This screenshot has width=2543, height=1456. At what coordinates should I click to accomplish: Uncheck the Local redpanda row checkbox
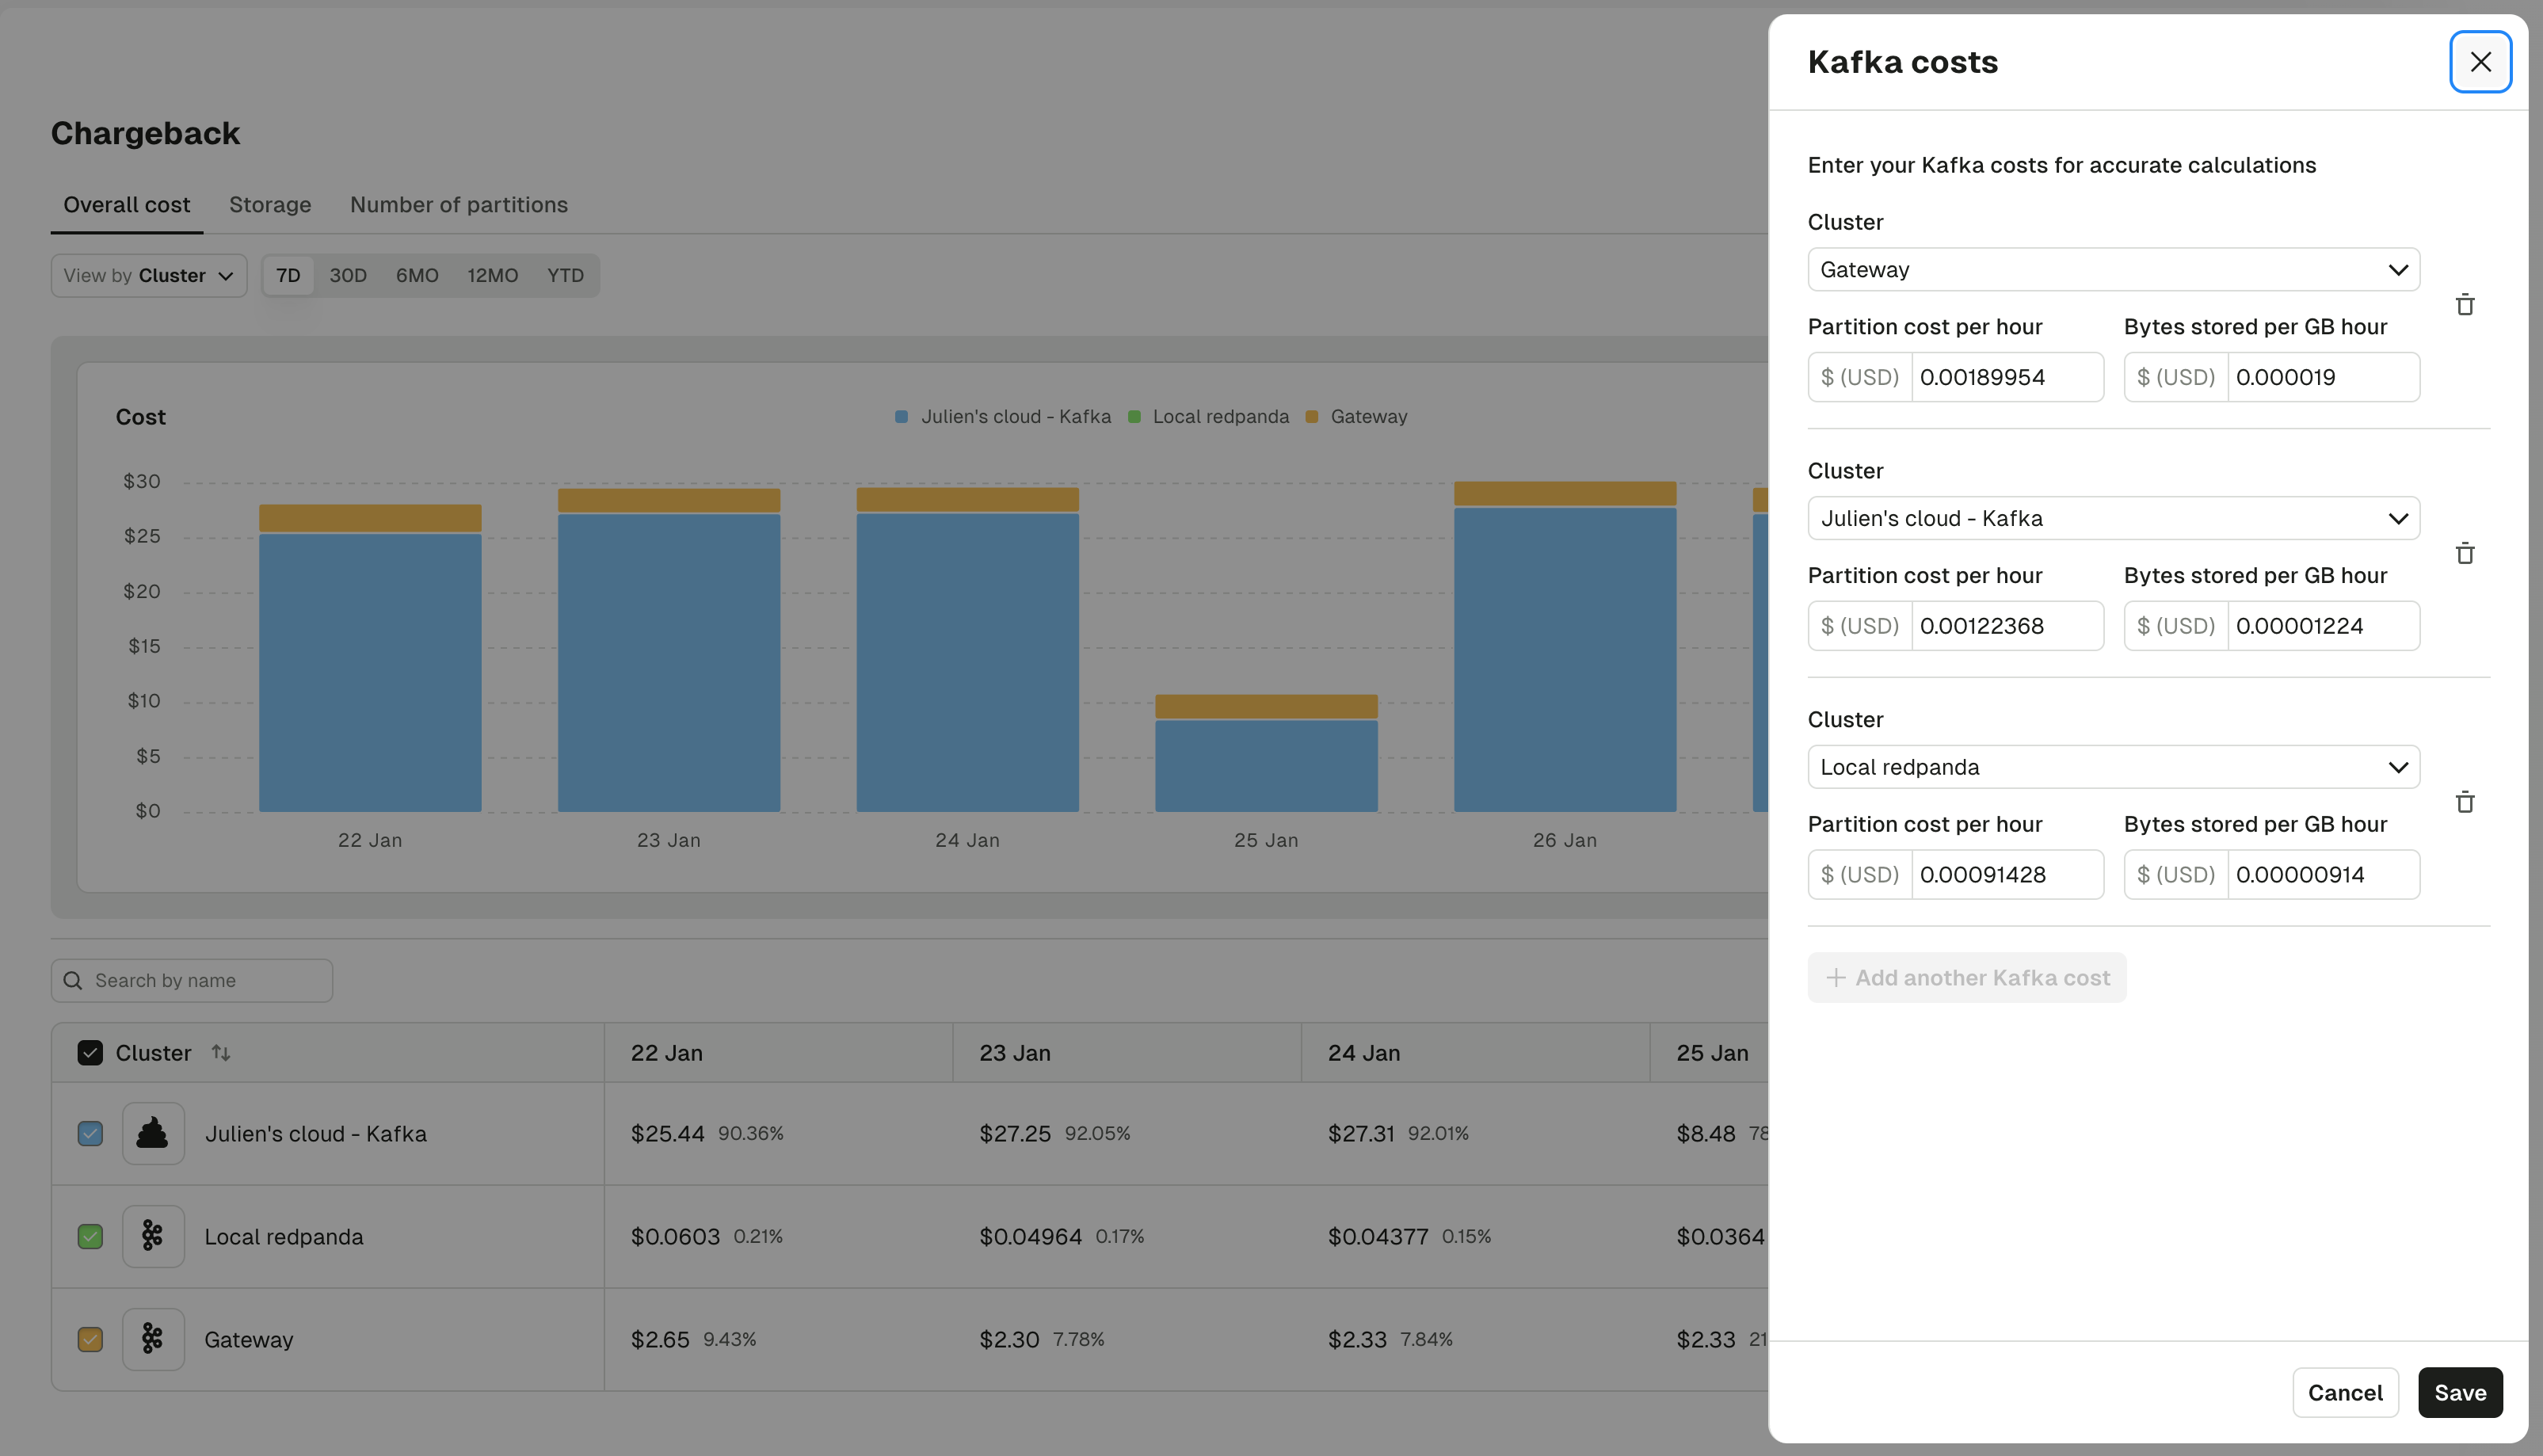click(x=90, y=1236)
